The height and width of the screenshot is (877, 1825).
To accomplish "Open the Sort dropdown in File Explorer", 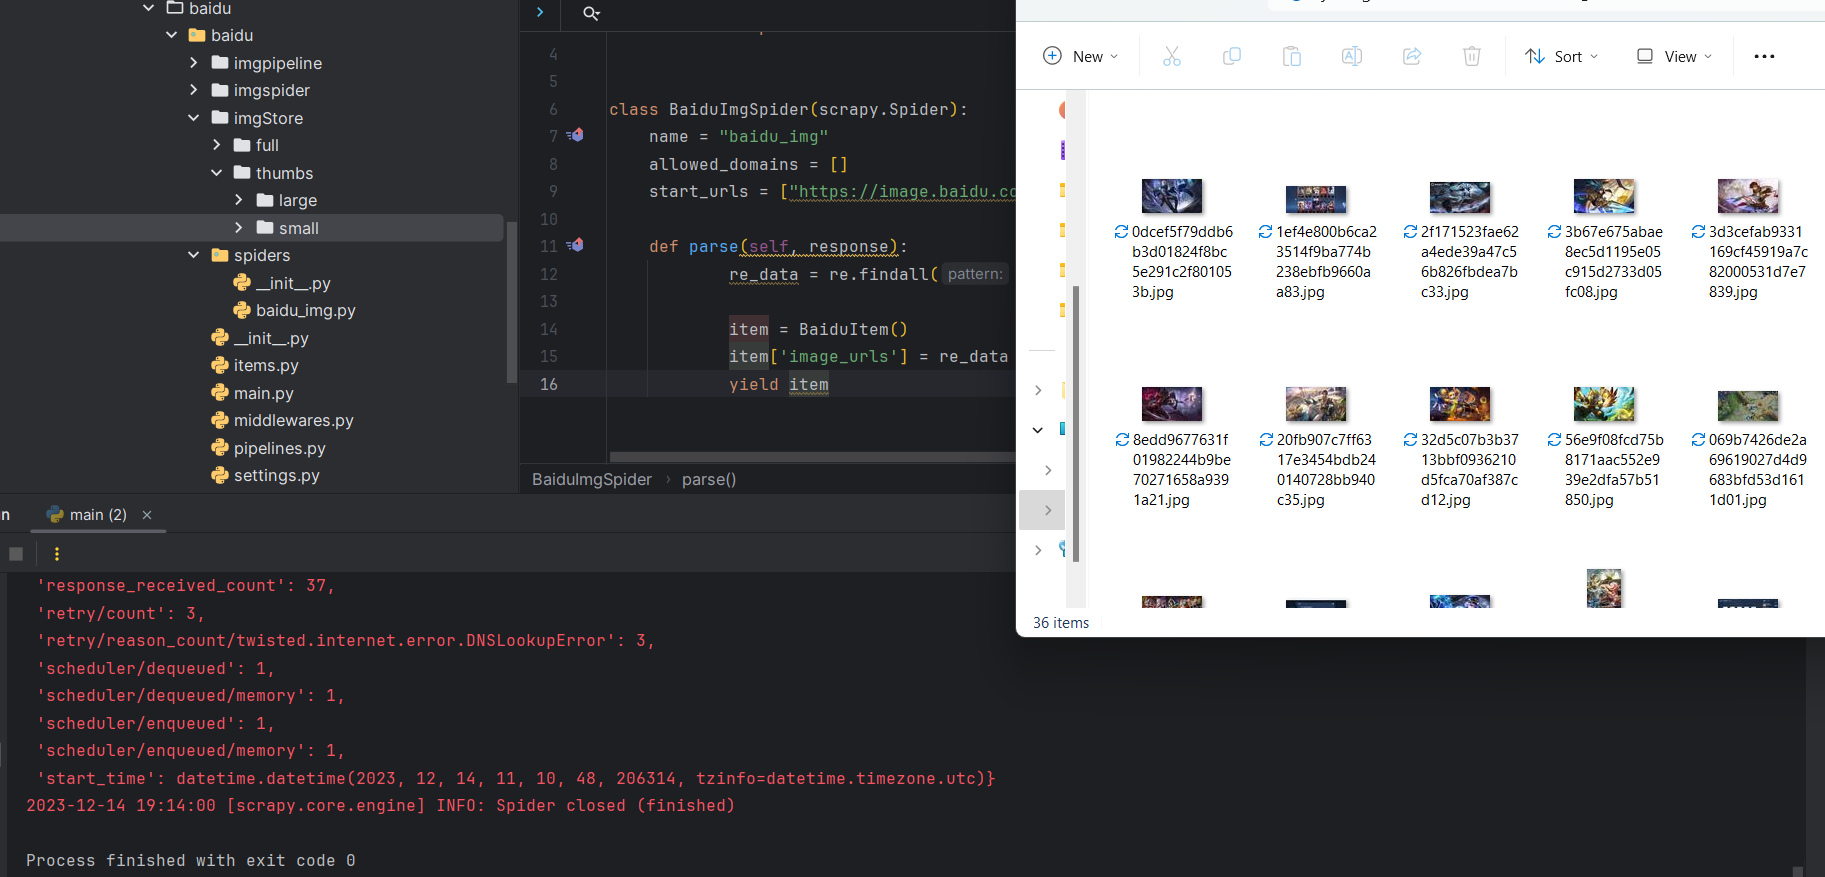I will 1561,56.
